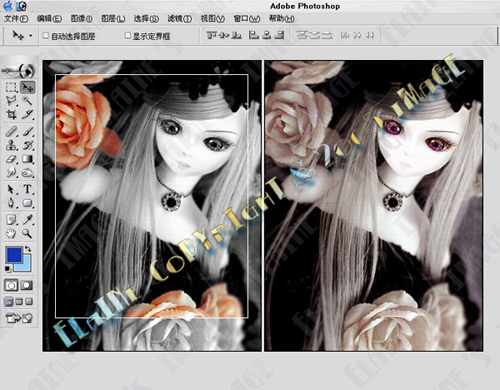500x390 pixels.
Task: Select the Pen tool
Action: coord(11,203)
